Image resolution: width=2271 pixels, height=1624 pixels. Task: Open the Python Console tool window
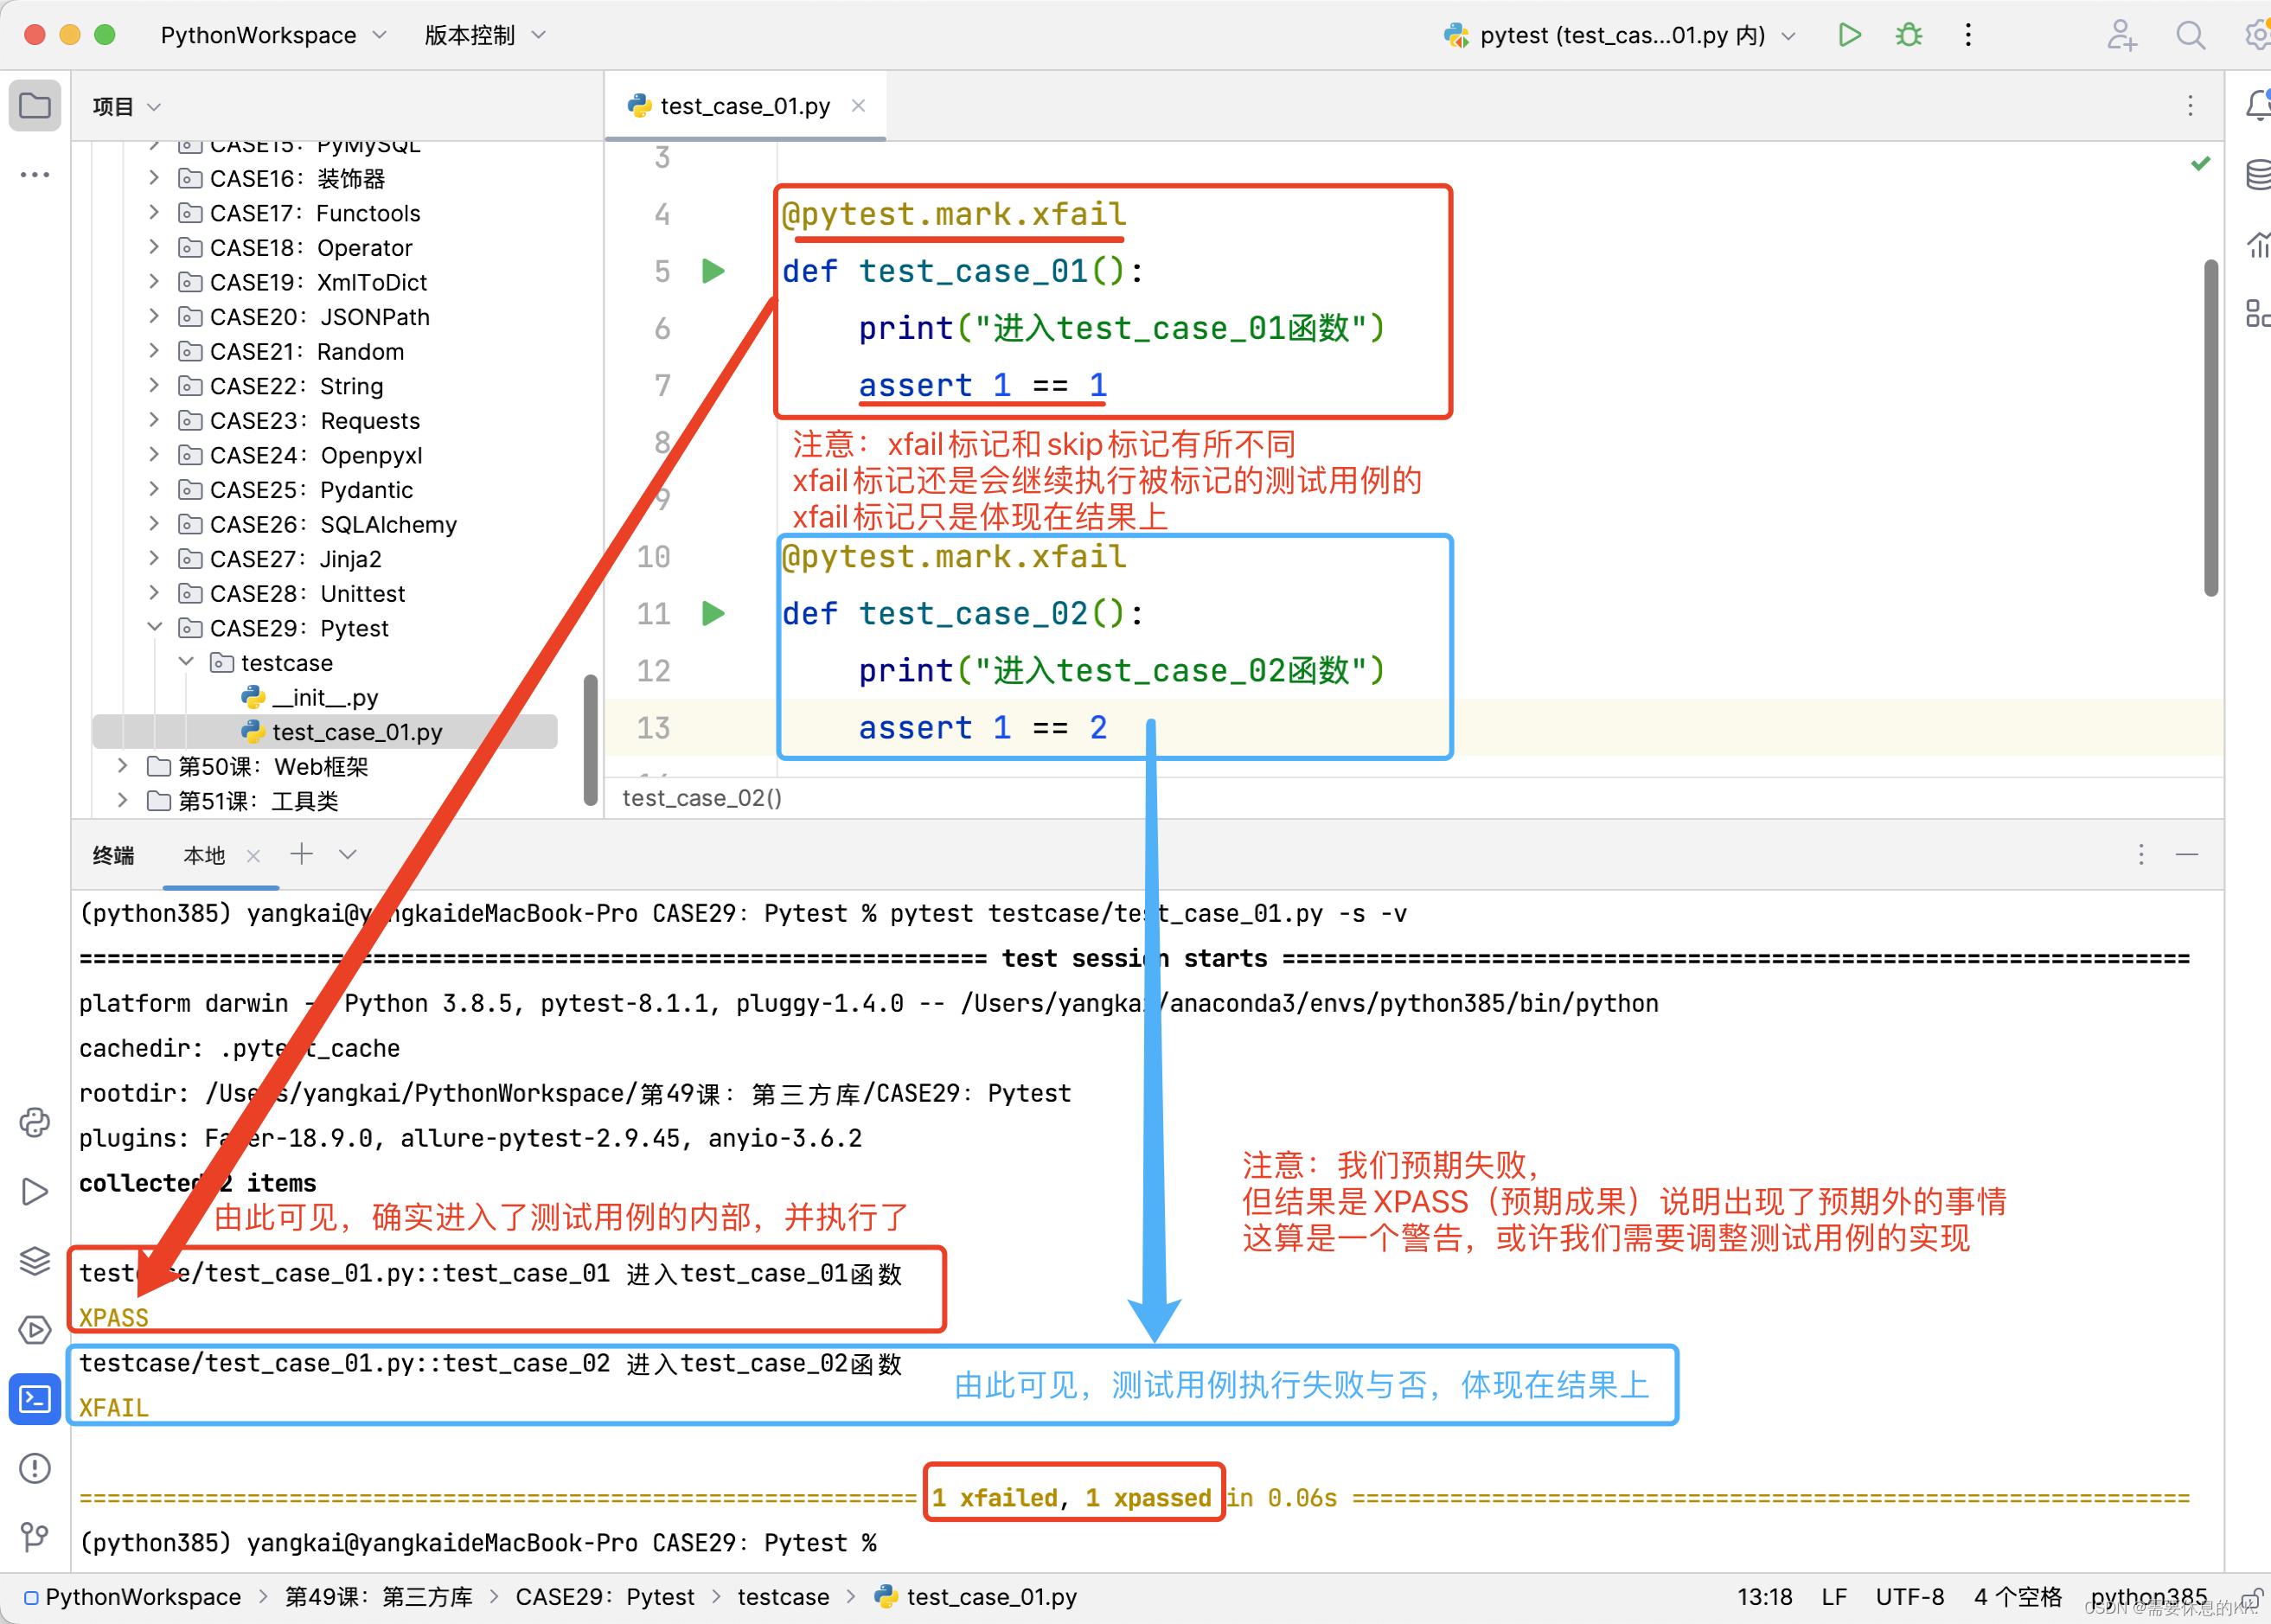pyautogui.click(x=35, y=1122)
